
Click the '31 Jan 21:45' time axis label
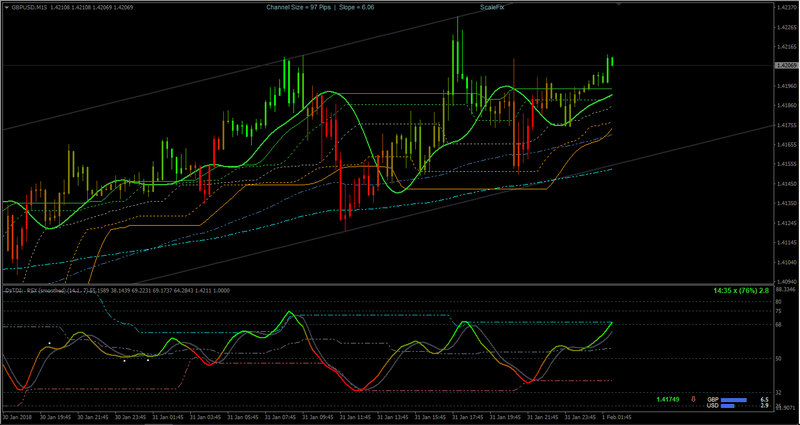pos(544,417)
